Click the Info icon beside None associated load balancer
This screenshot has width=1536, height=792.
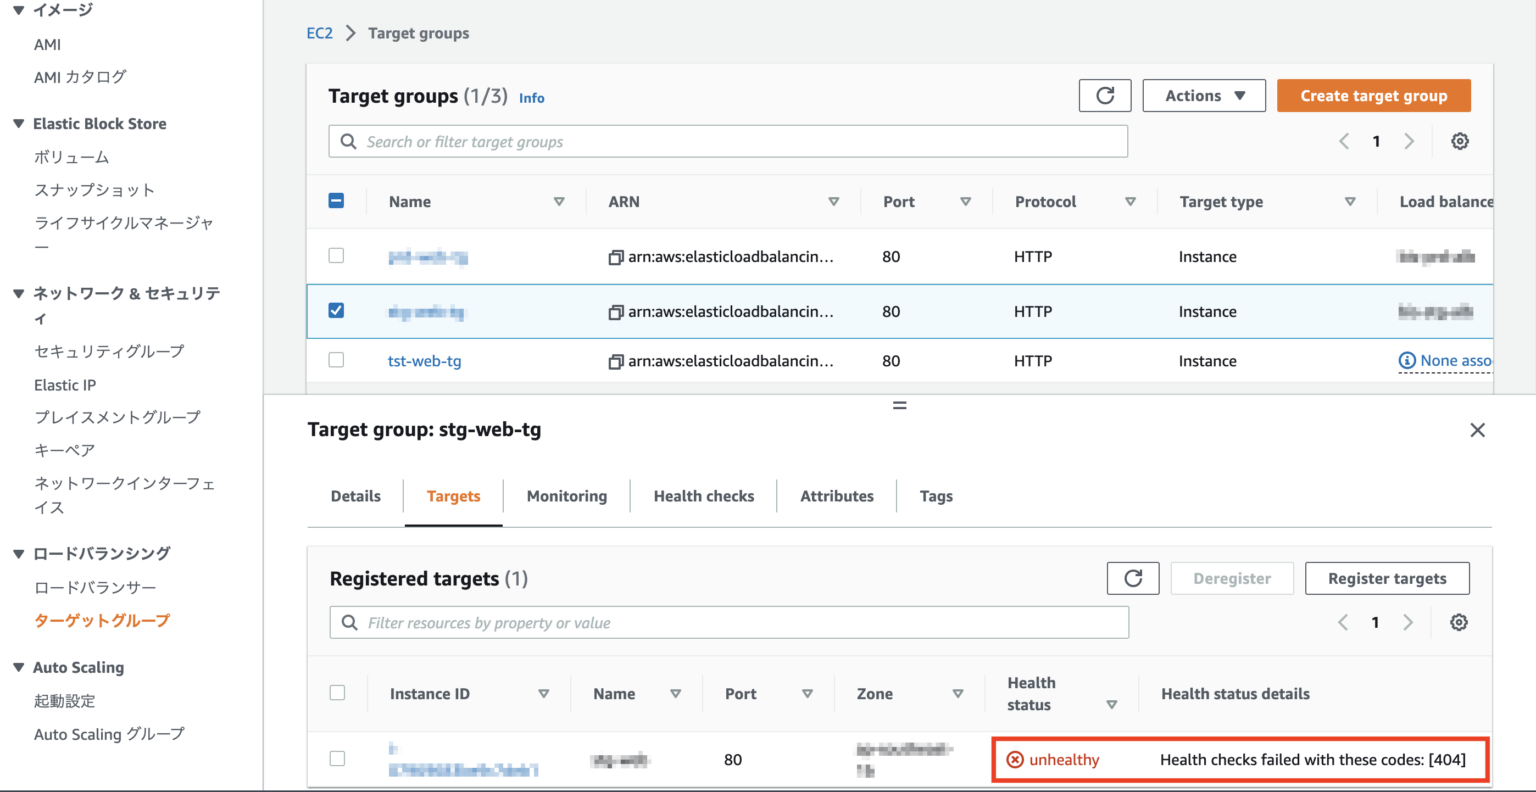(1409, 360)
